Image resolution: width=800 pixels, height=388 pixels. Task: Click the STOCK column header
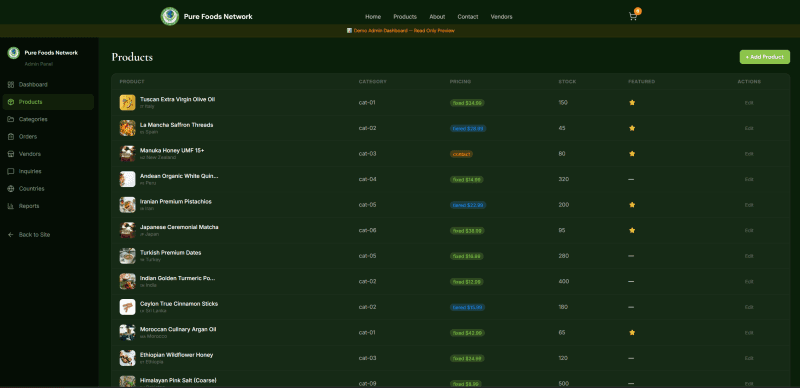tap(567, 82)
